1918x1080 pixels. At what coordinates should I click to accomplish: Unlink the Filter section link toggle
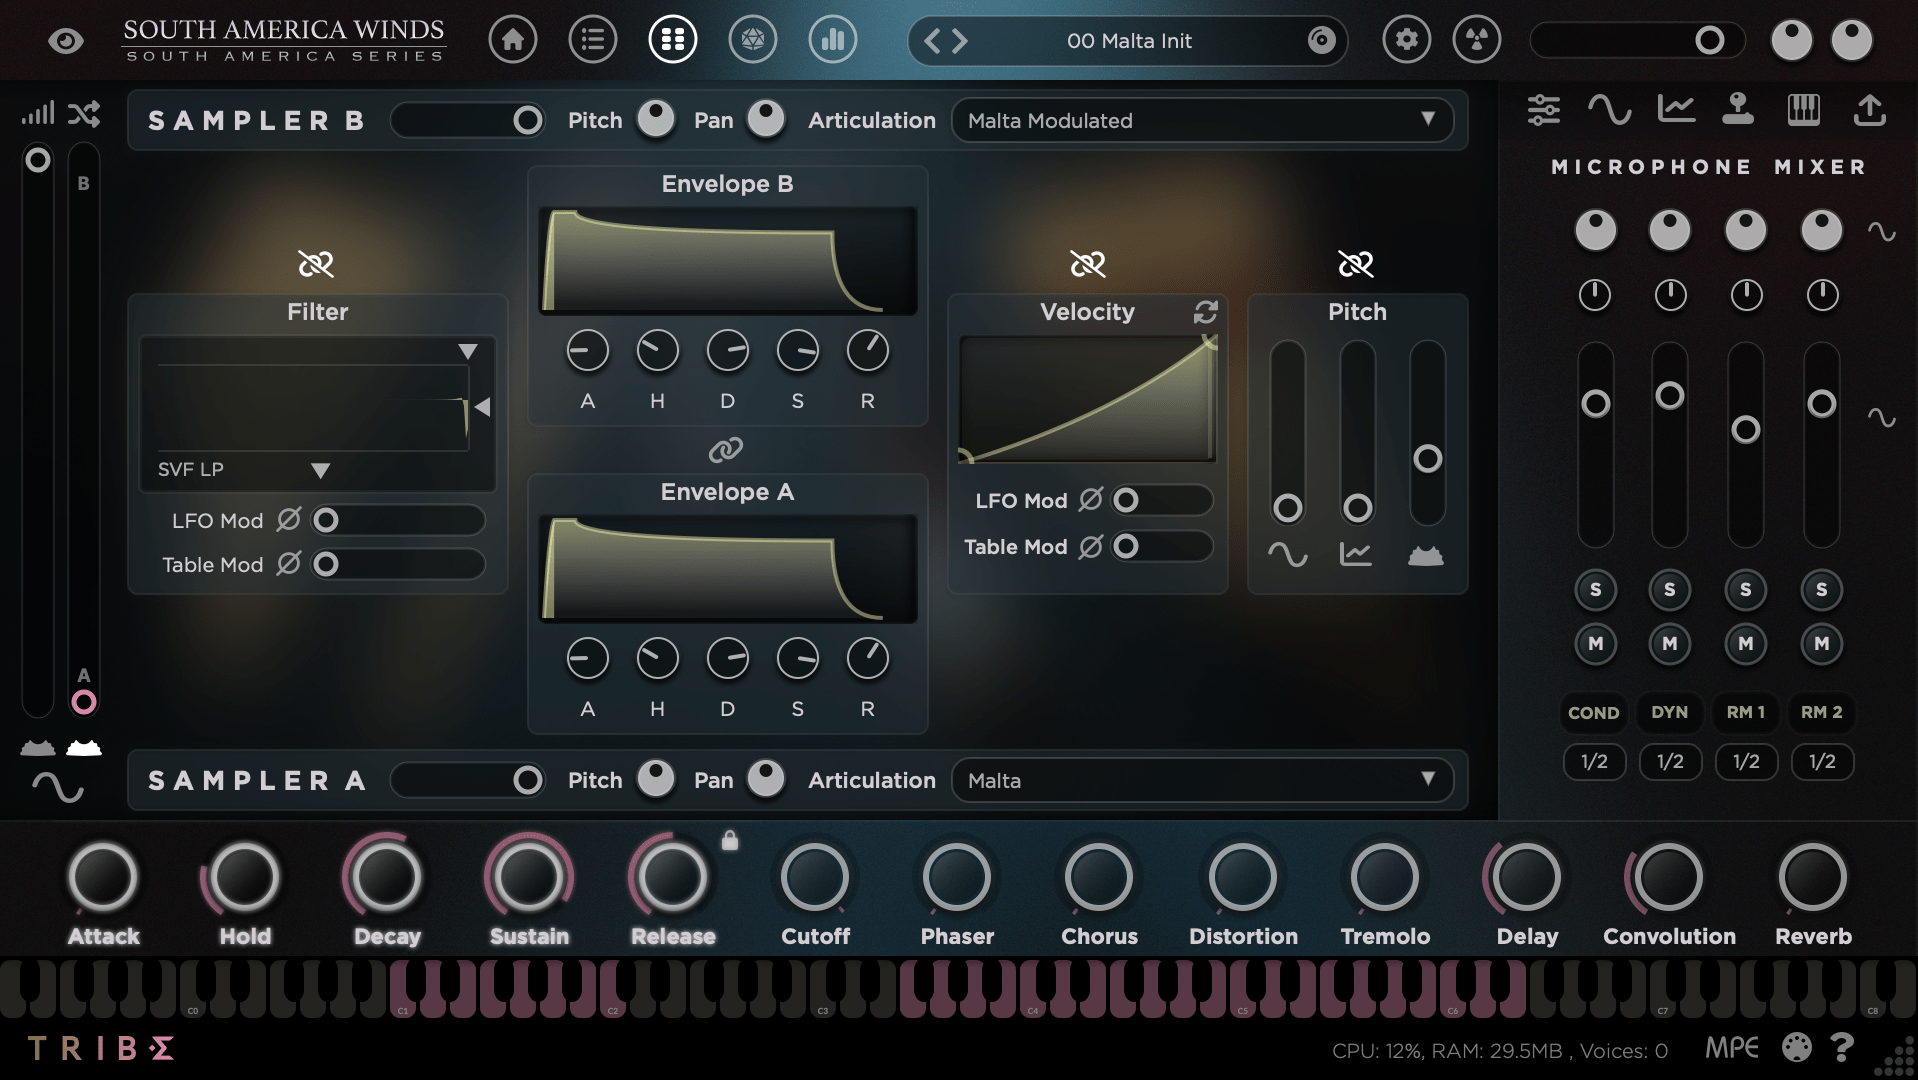317,264
